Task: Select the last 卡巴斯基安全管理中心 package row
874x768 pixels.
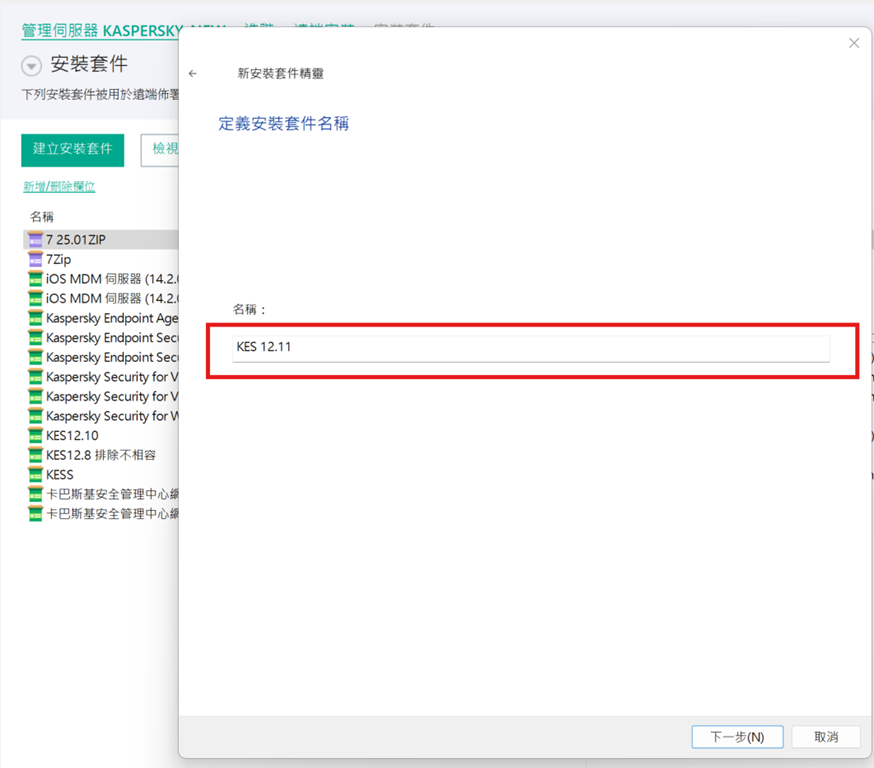Action: pyautogui.click(x=112, y=514)
